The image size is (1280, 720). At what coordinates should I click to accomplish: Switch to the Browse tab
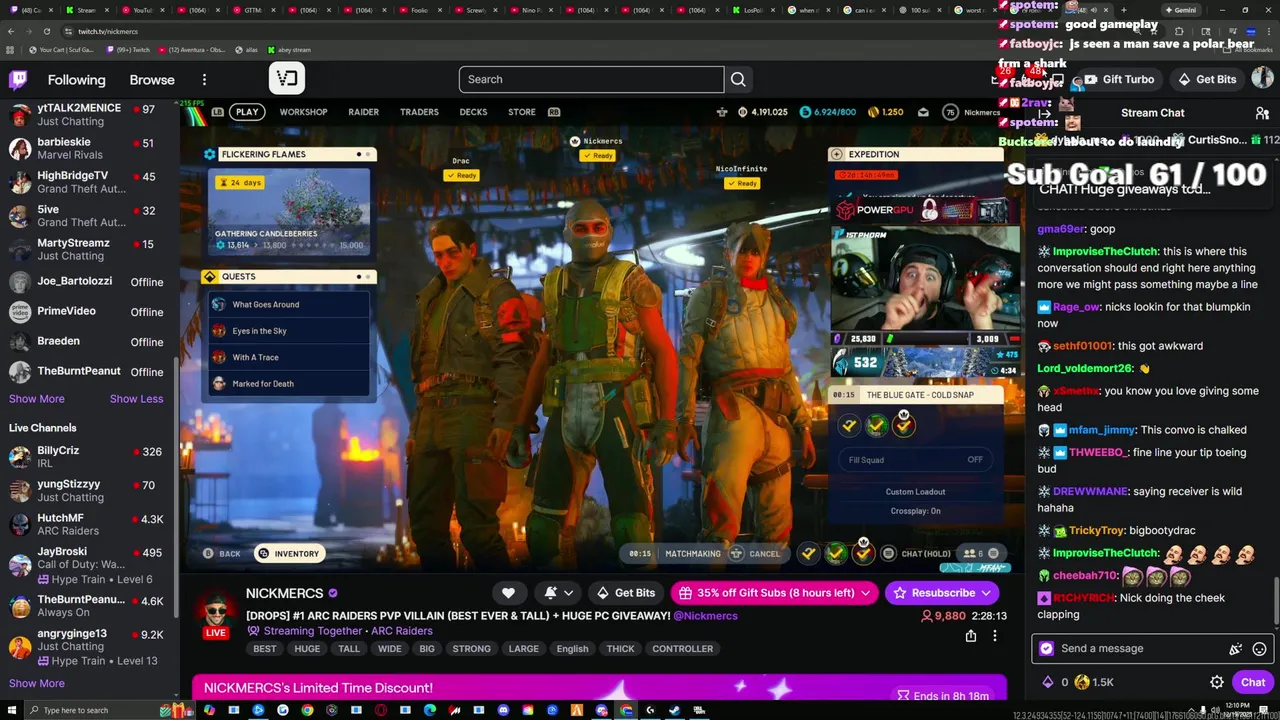tap(152, 80)
